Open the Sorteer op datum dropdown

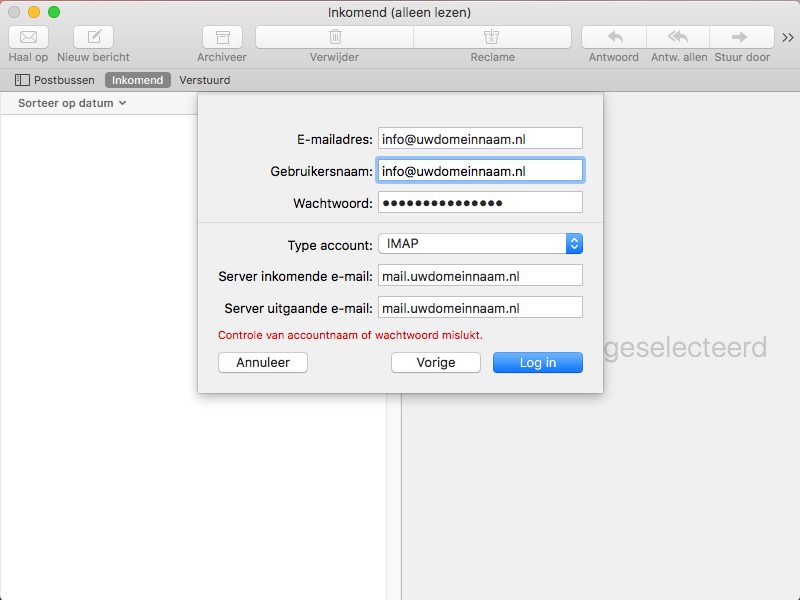pos(72,103)
